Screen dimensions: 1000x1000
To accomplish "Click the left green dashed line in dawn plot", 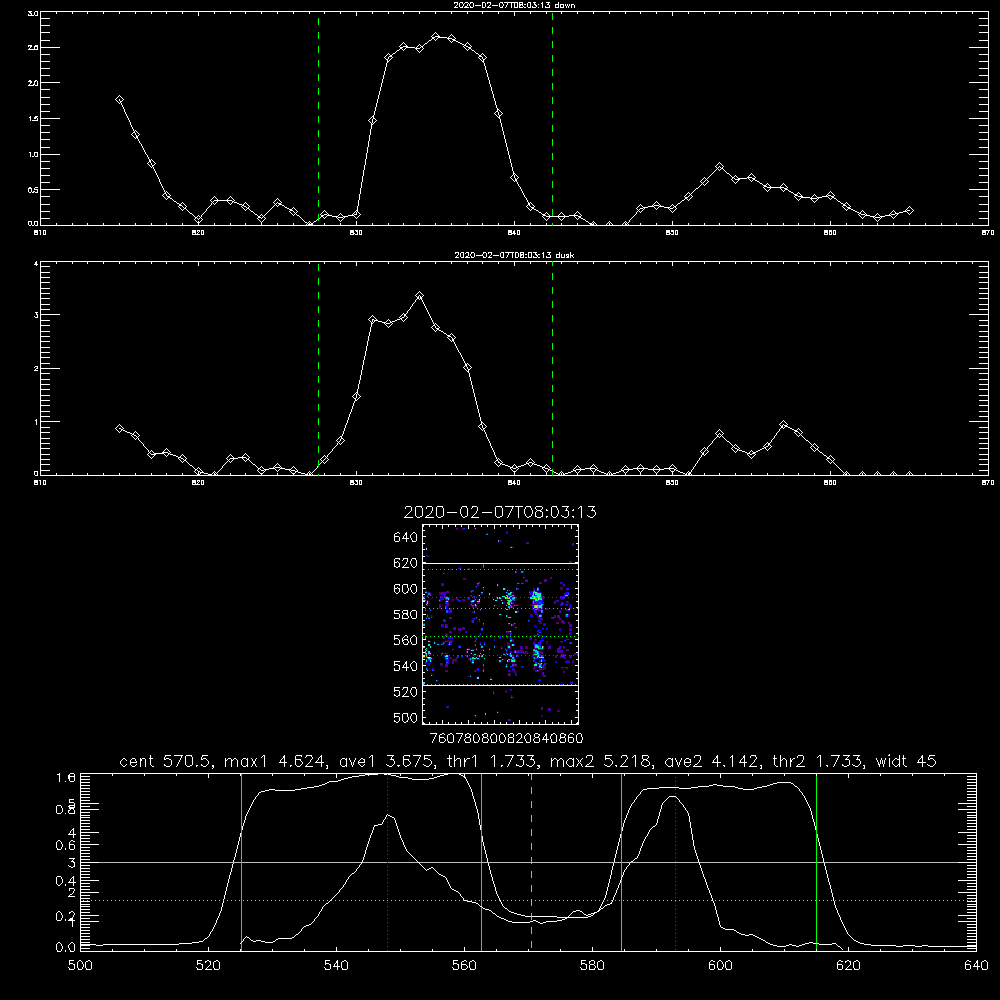I will point(319,119).
